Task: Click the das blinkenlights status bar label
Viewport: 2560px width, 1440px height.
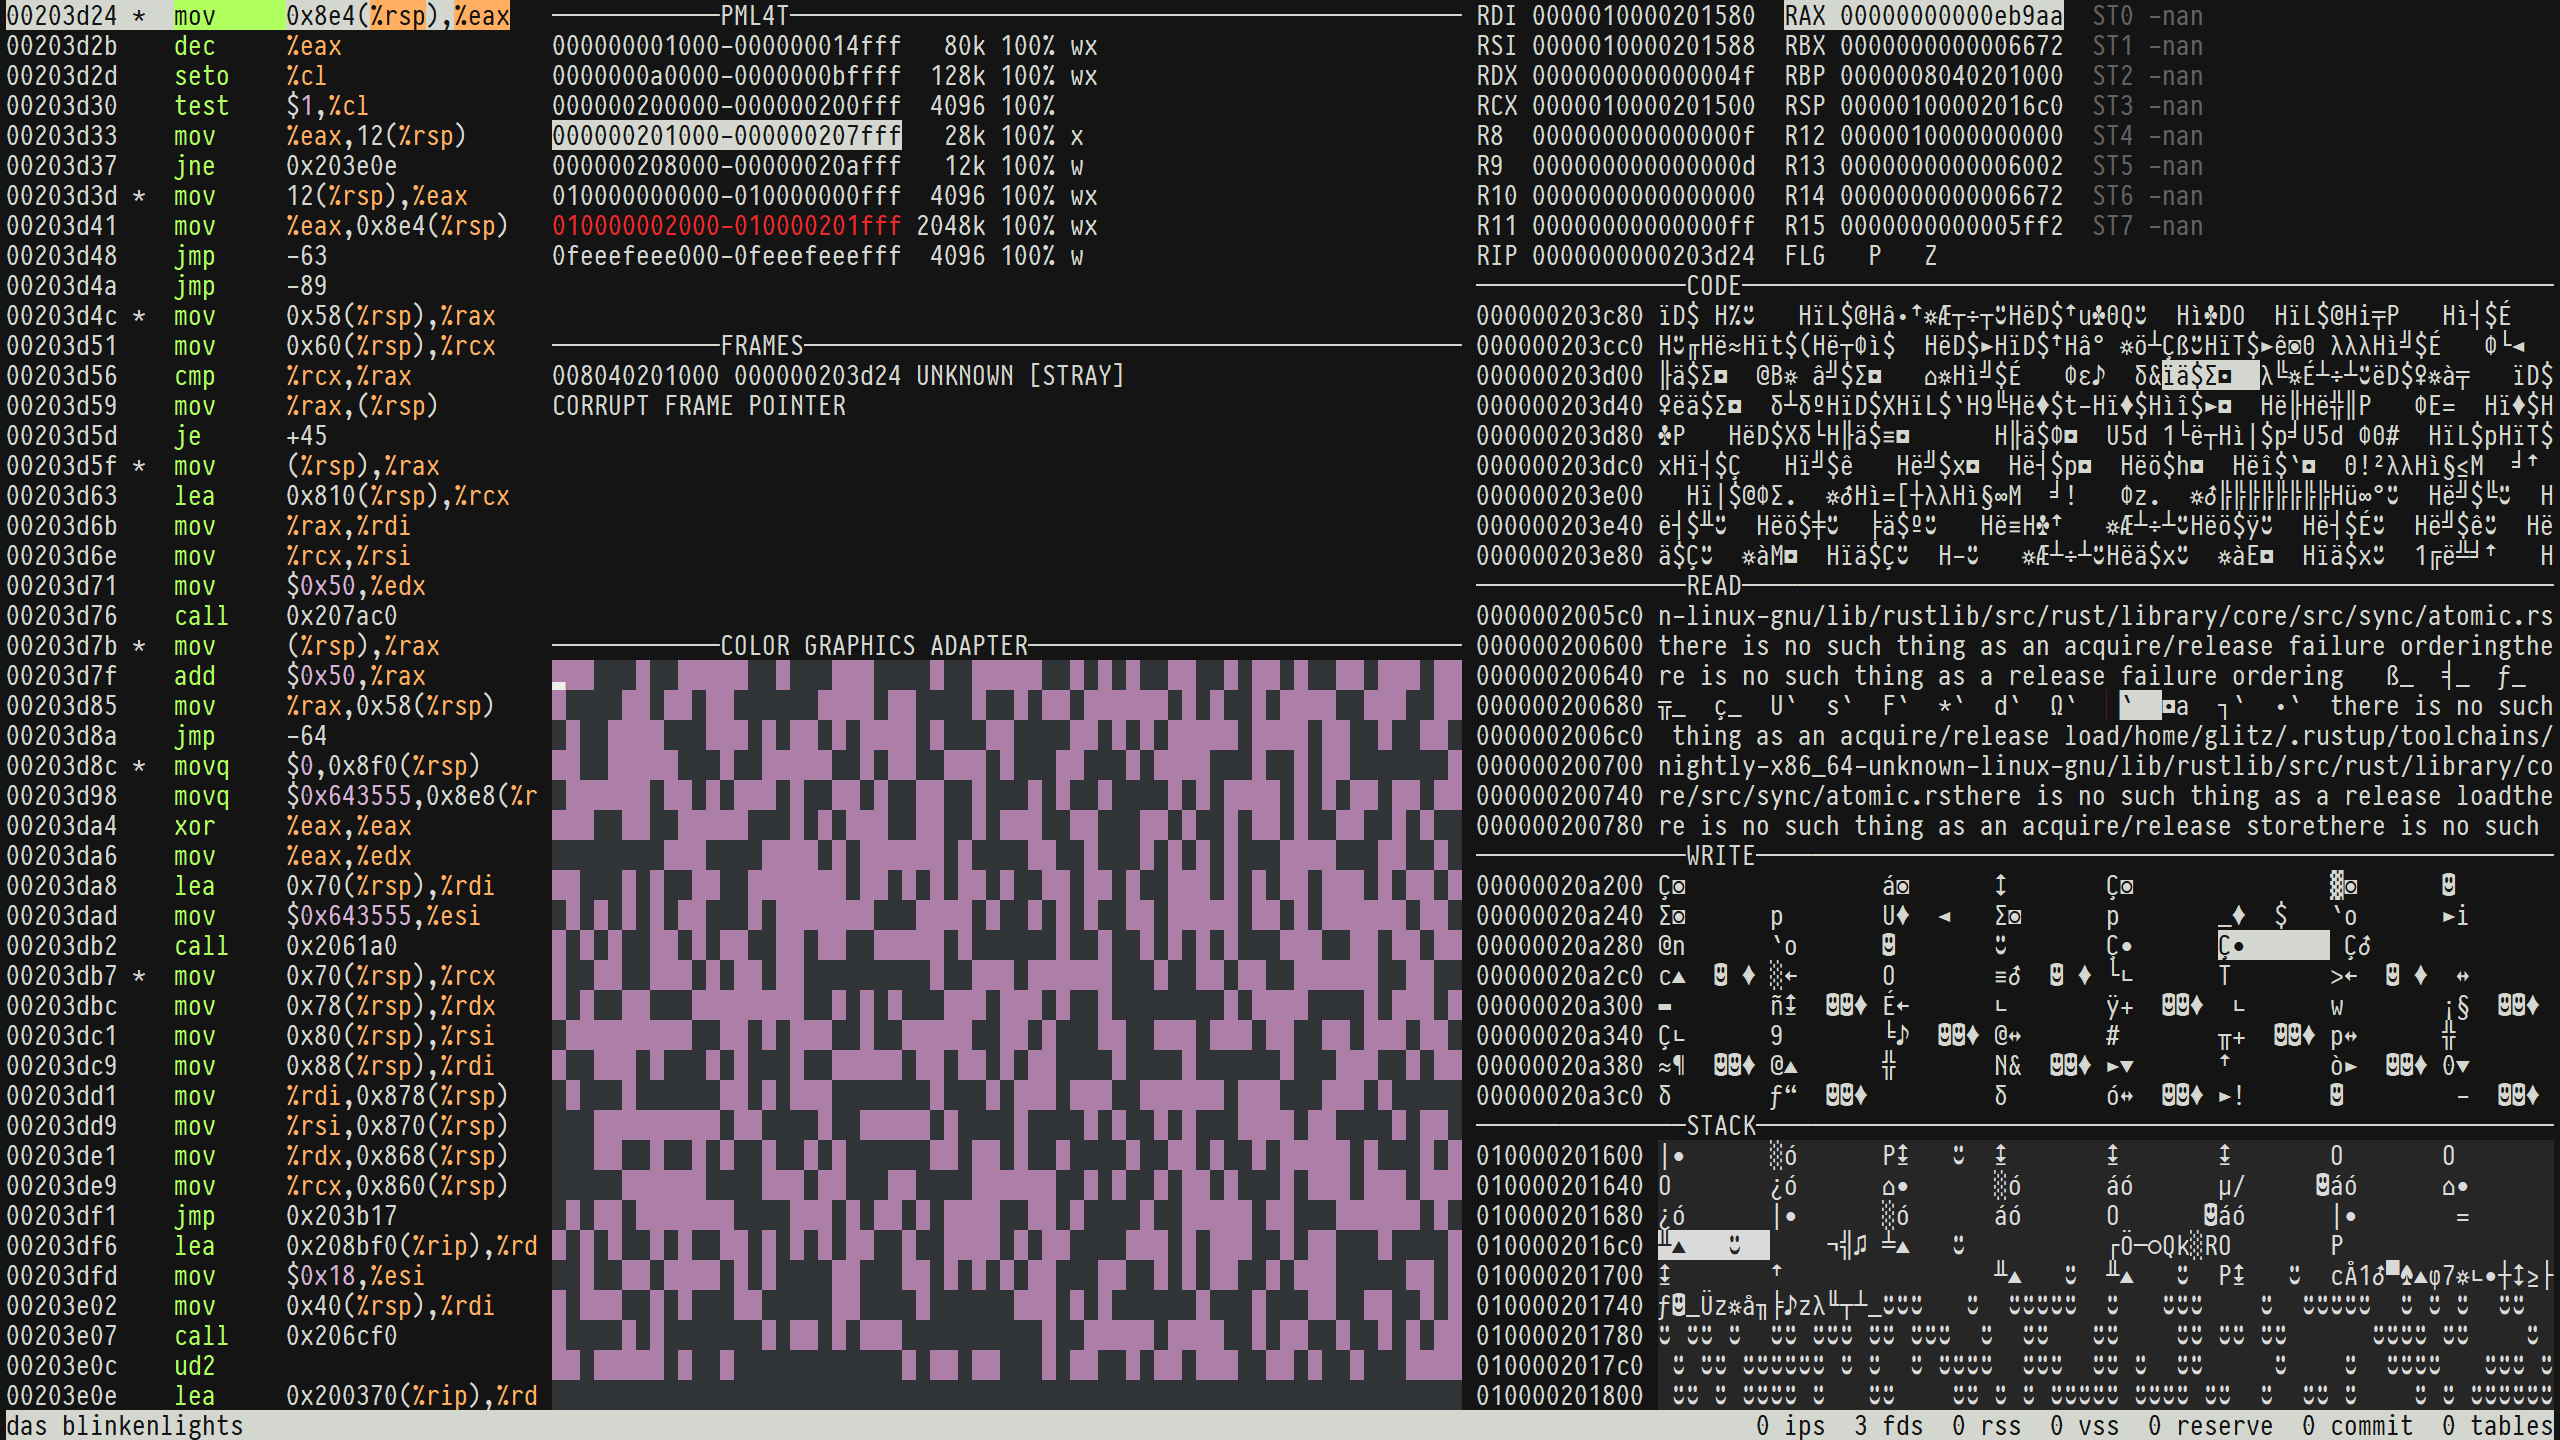Action: [125, 1426]
